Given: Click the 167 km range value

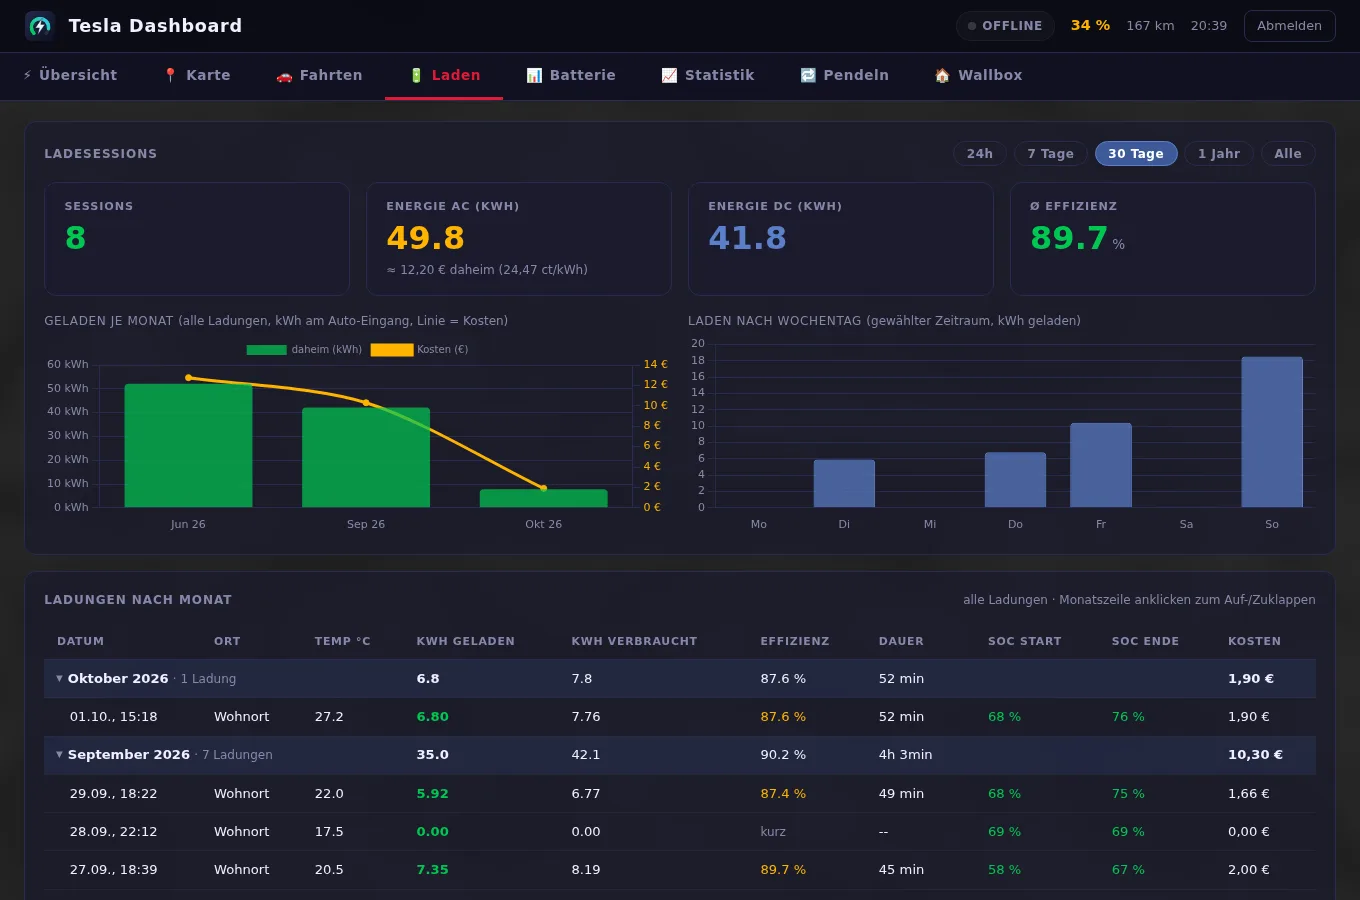Looking at the screenshot, I should tap(1150, 26).
